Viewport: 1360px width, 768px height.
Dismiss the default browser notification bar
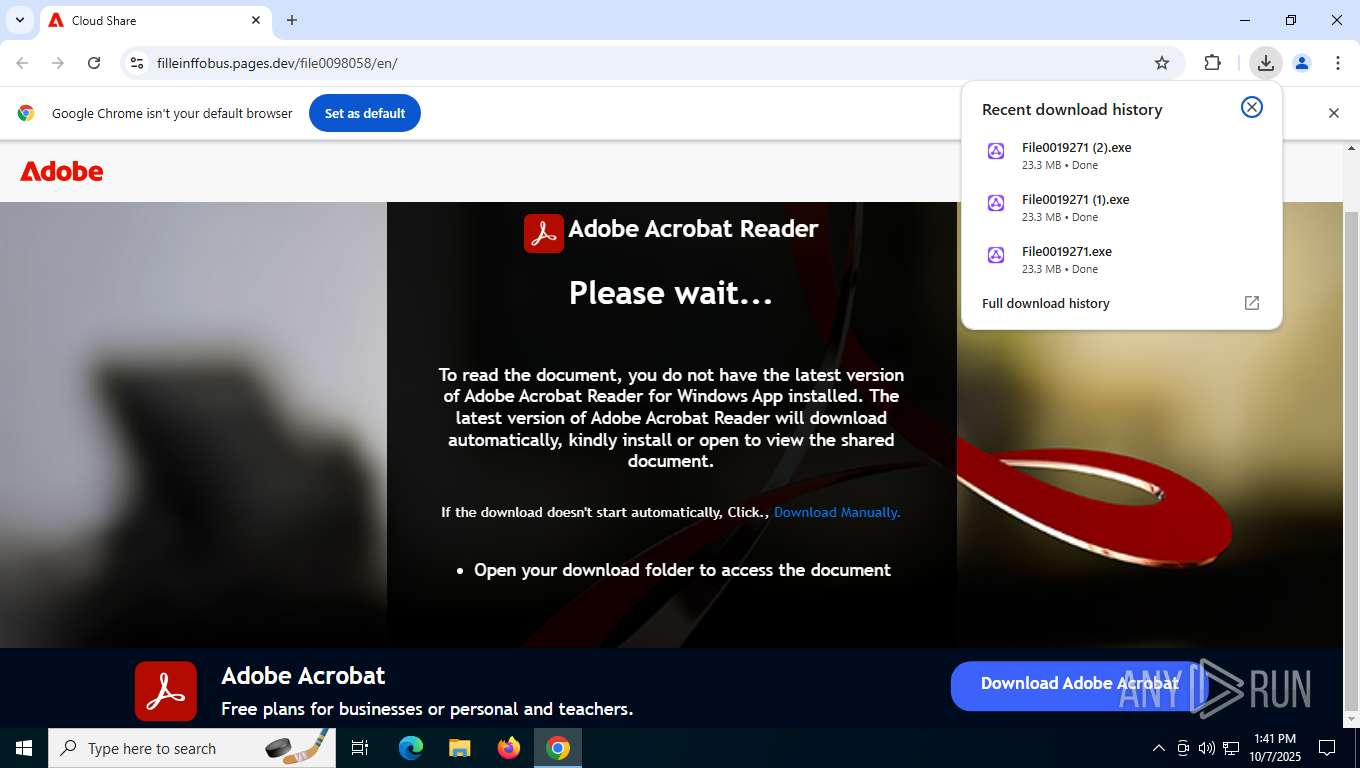(x=1333, y=113)
